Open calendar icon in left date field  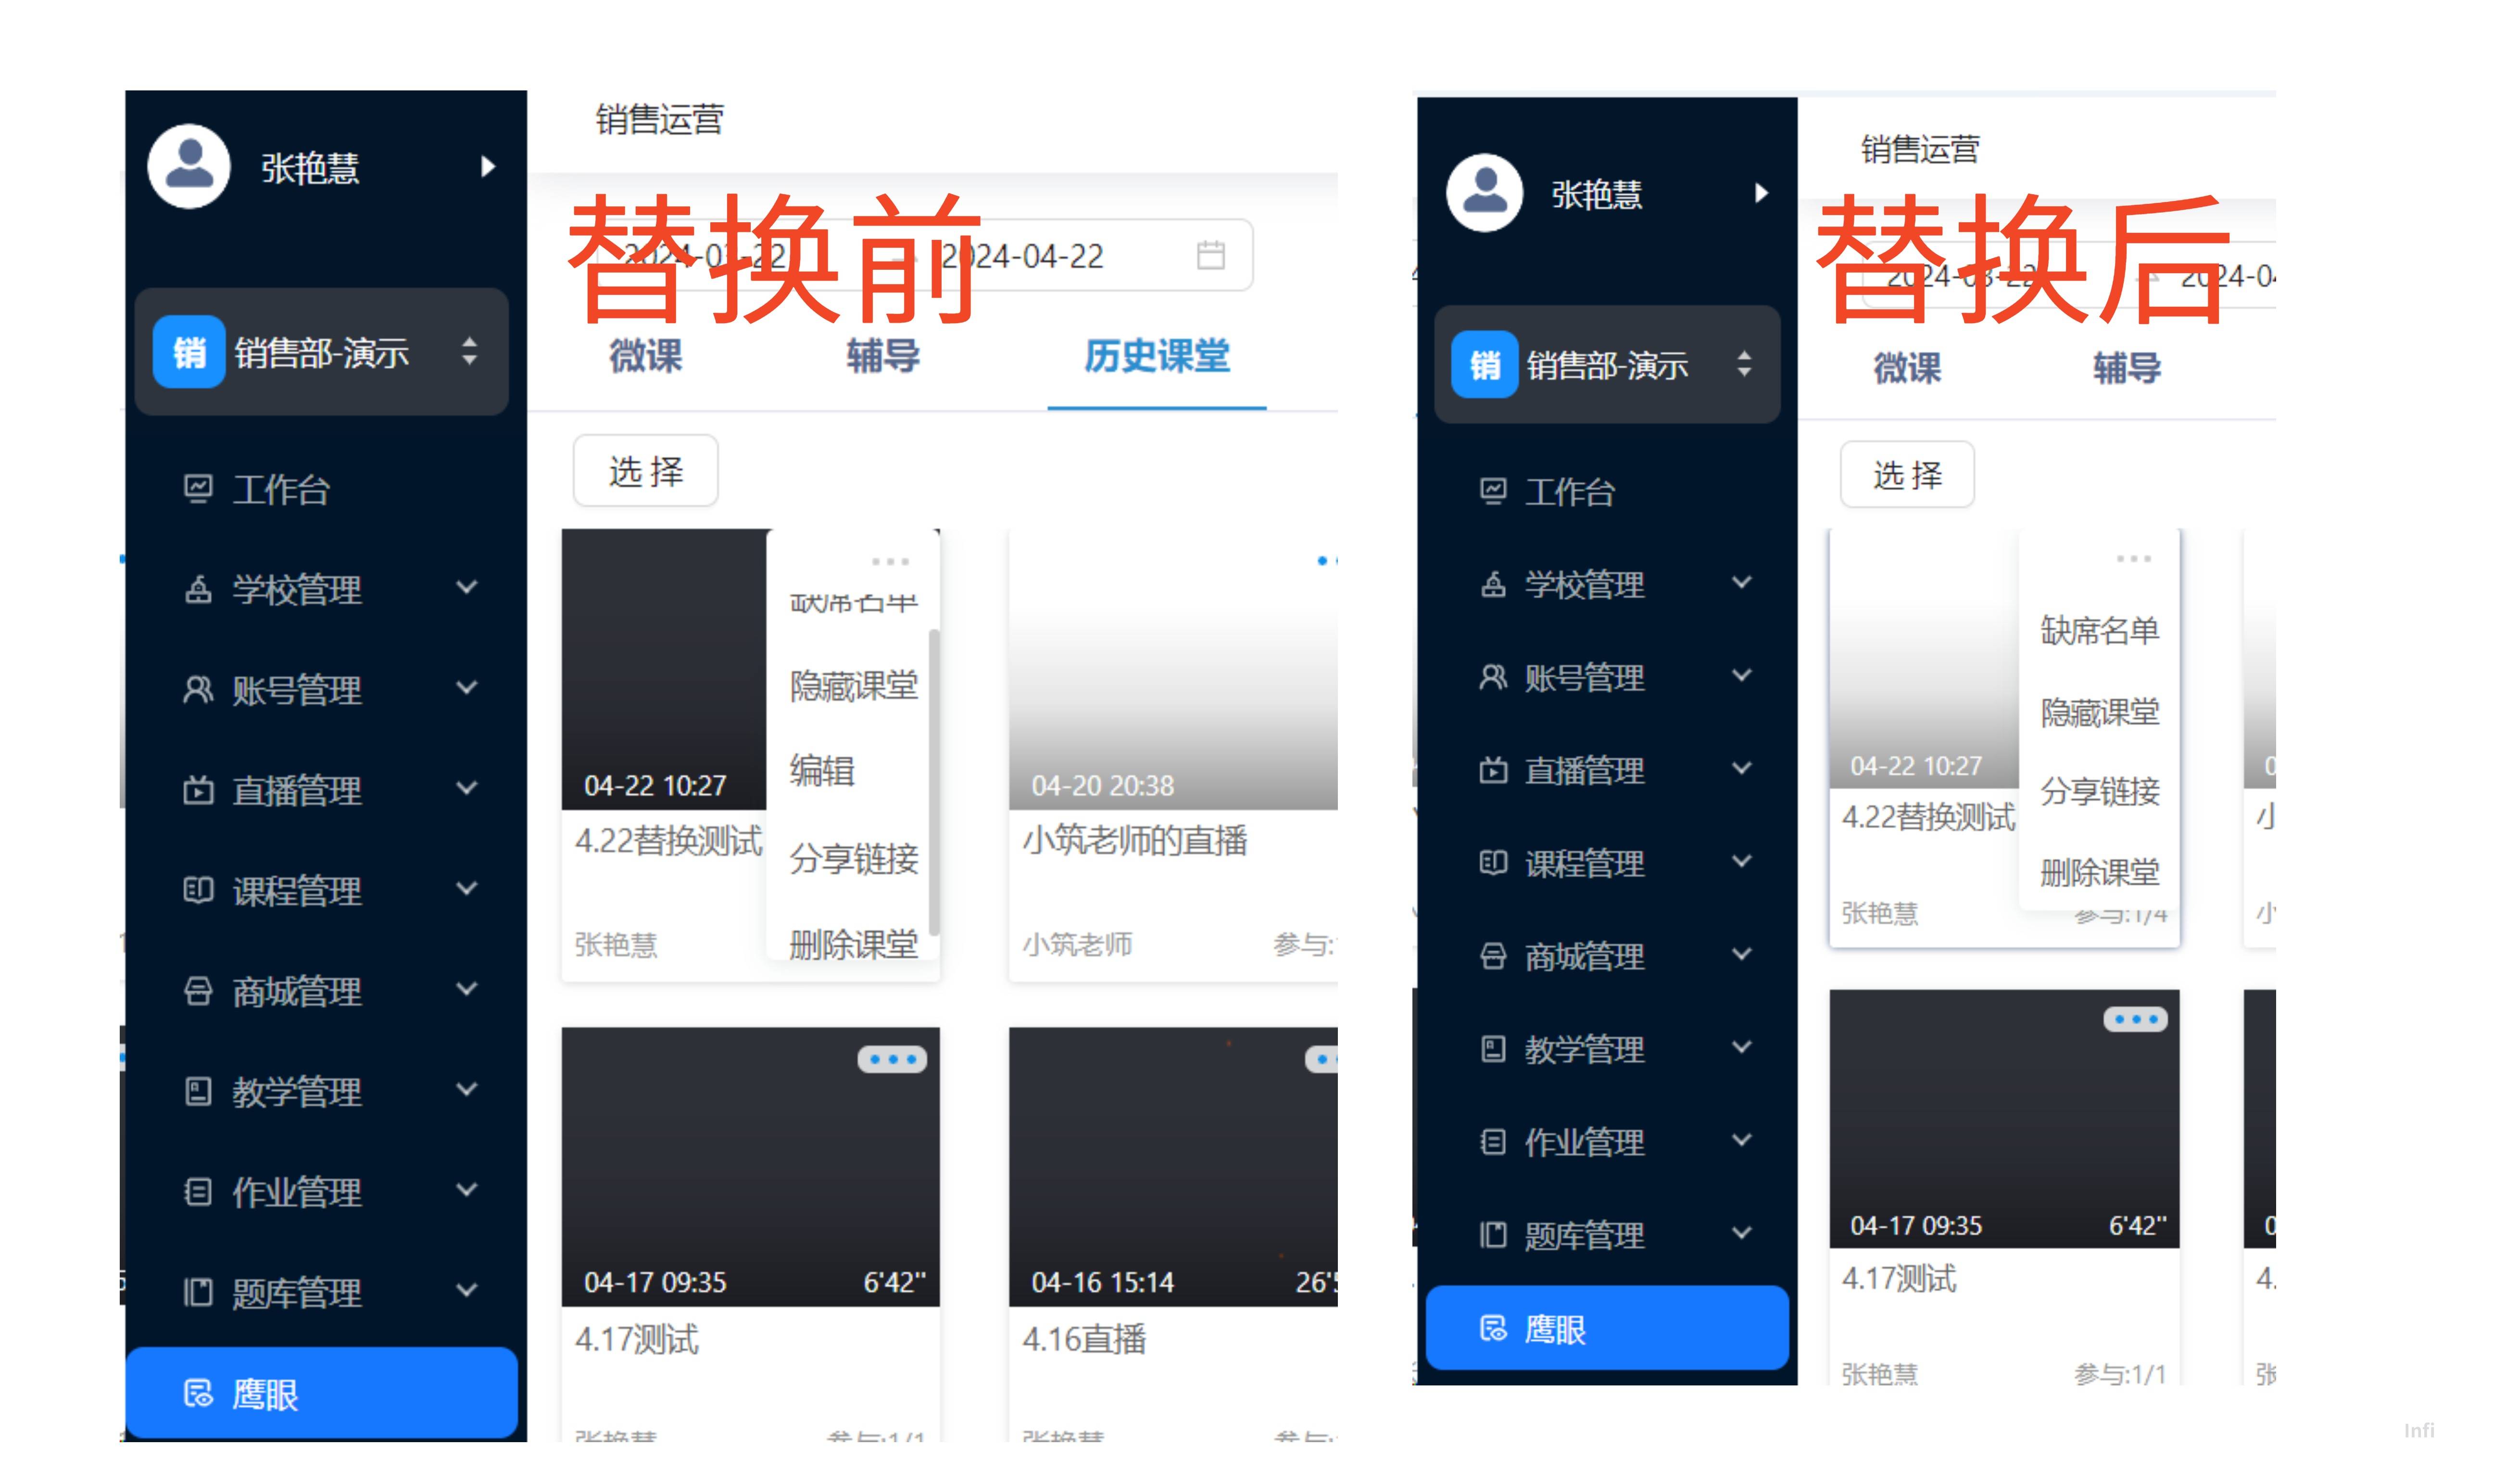pyautogui.click(x=1210, y=255)
